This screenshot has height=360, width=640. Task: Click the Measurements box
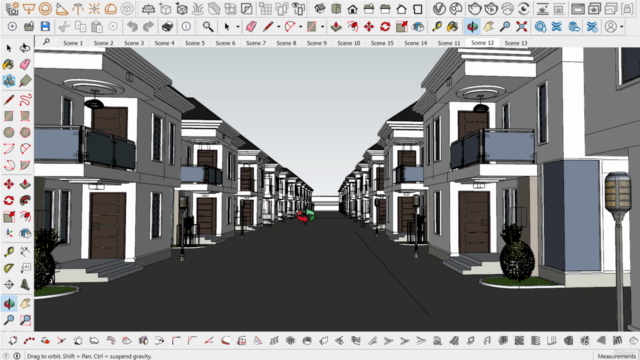click(617, 356)
